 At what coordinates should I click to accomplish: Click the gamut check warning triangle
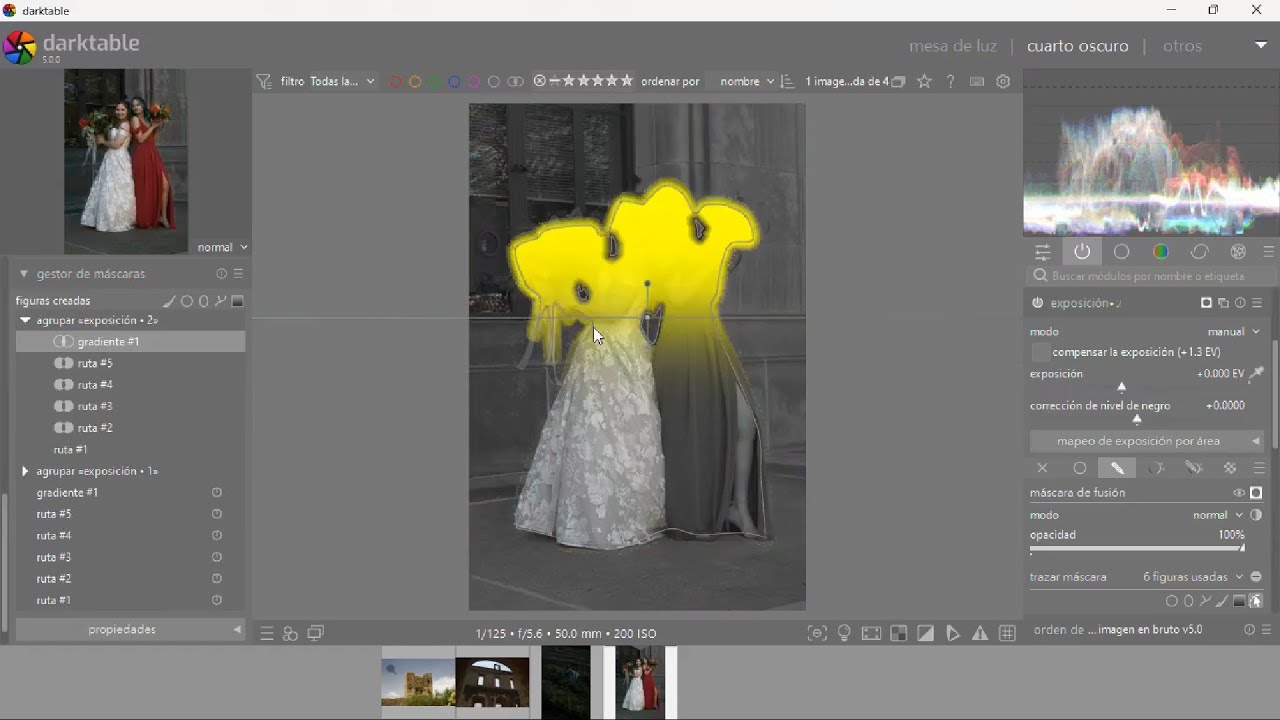[x=981, y=634]
